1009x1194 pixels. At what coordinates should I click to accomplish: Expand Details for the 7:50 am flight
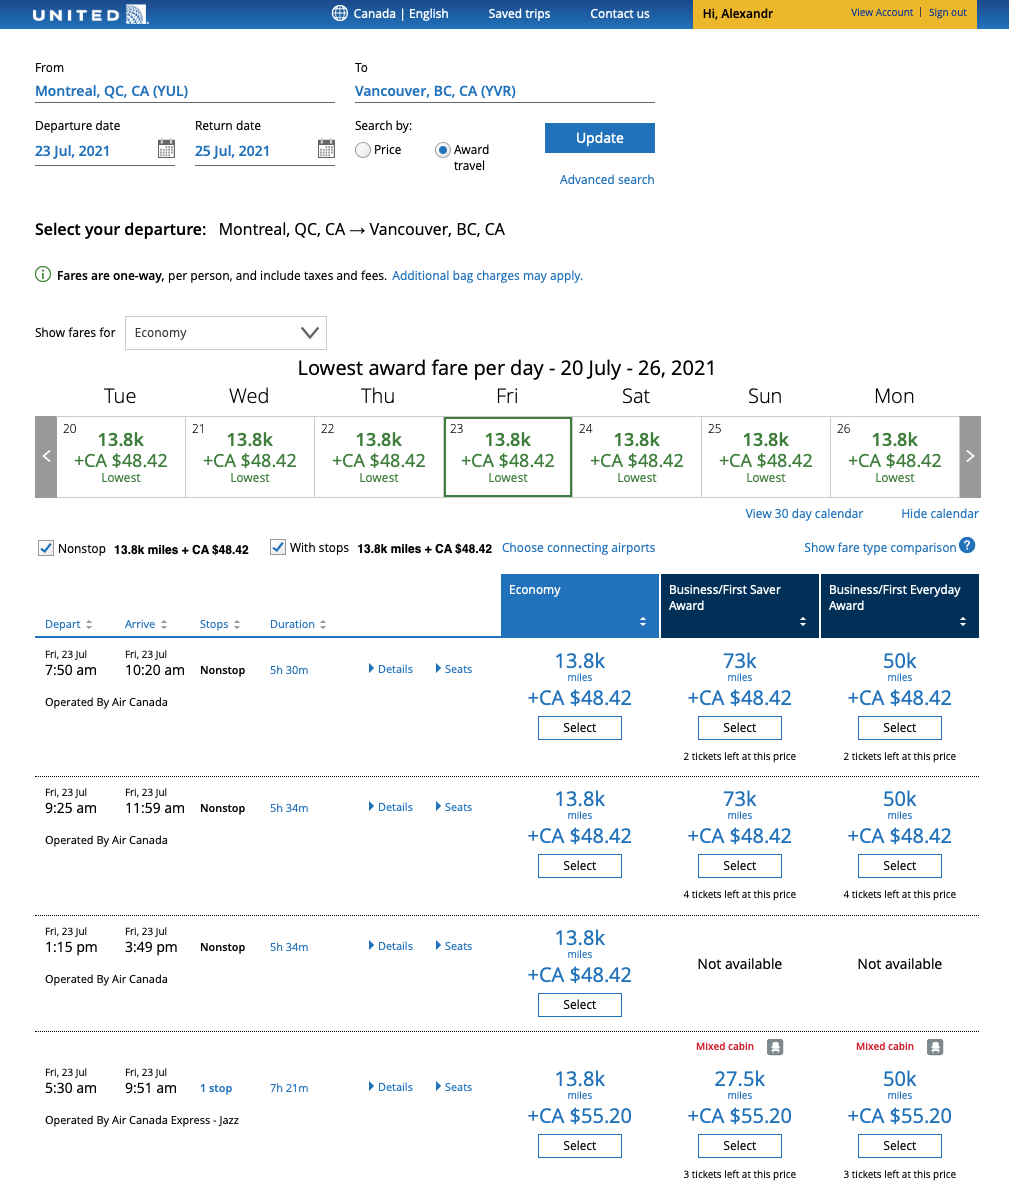click(x=391, y=669)
